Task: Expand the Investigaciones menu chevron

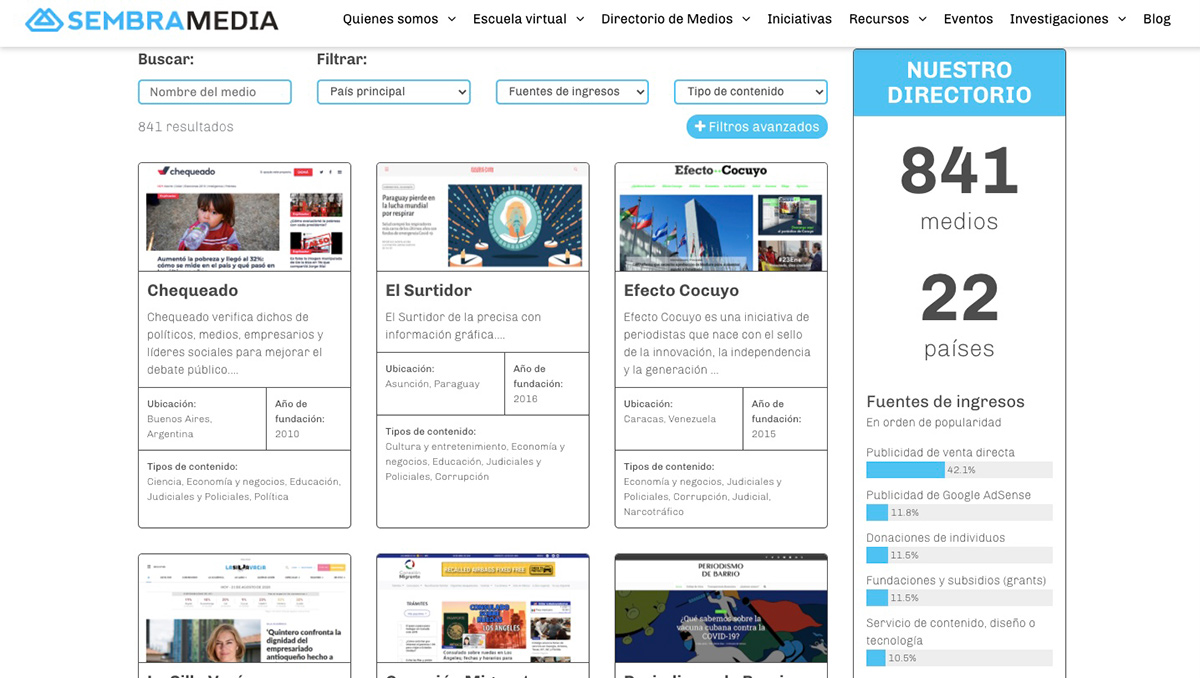Action: [x=1123, y=19]
